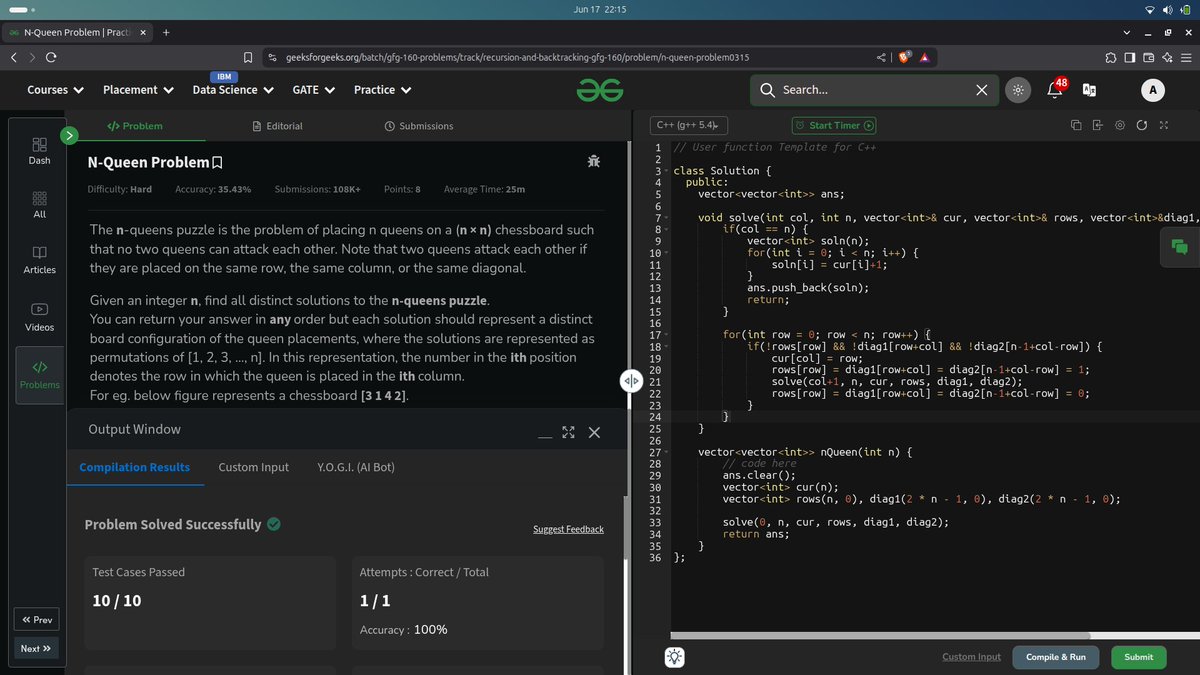Viewport: 1200px width, 675px height.
Task: Click the lightbulb hint icon below the editor
Action: [675, 657]
